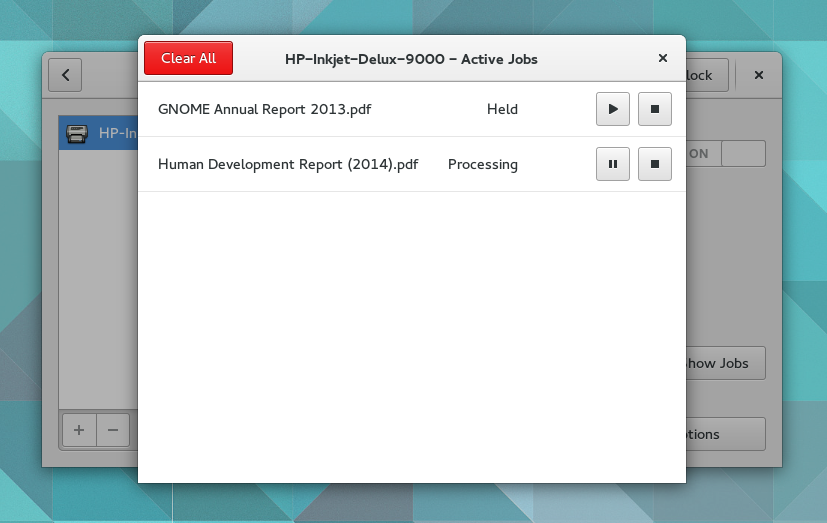This screenshot has height=523, width=827.
Task: Open printer Options button in background window
Action: [726, 434]
